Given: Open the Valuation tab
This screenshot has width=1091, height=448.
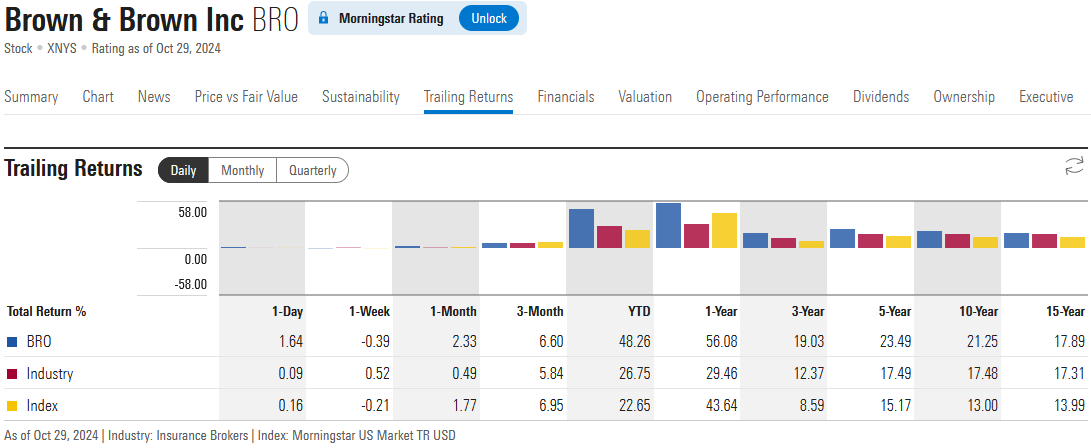Looking at the screenshot, I should coord(645,97).
